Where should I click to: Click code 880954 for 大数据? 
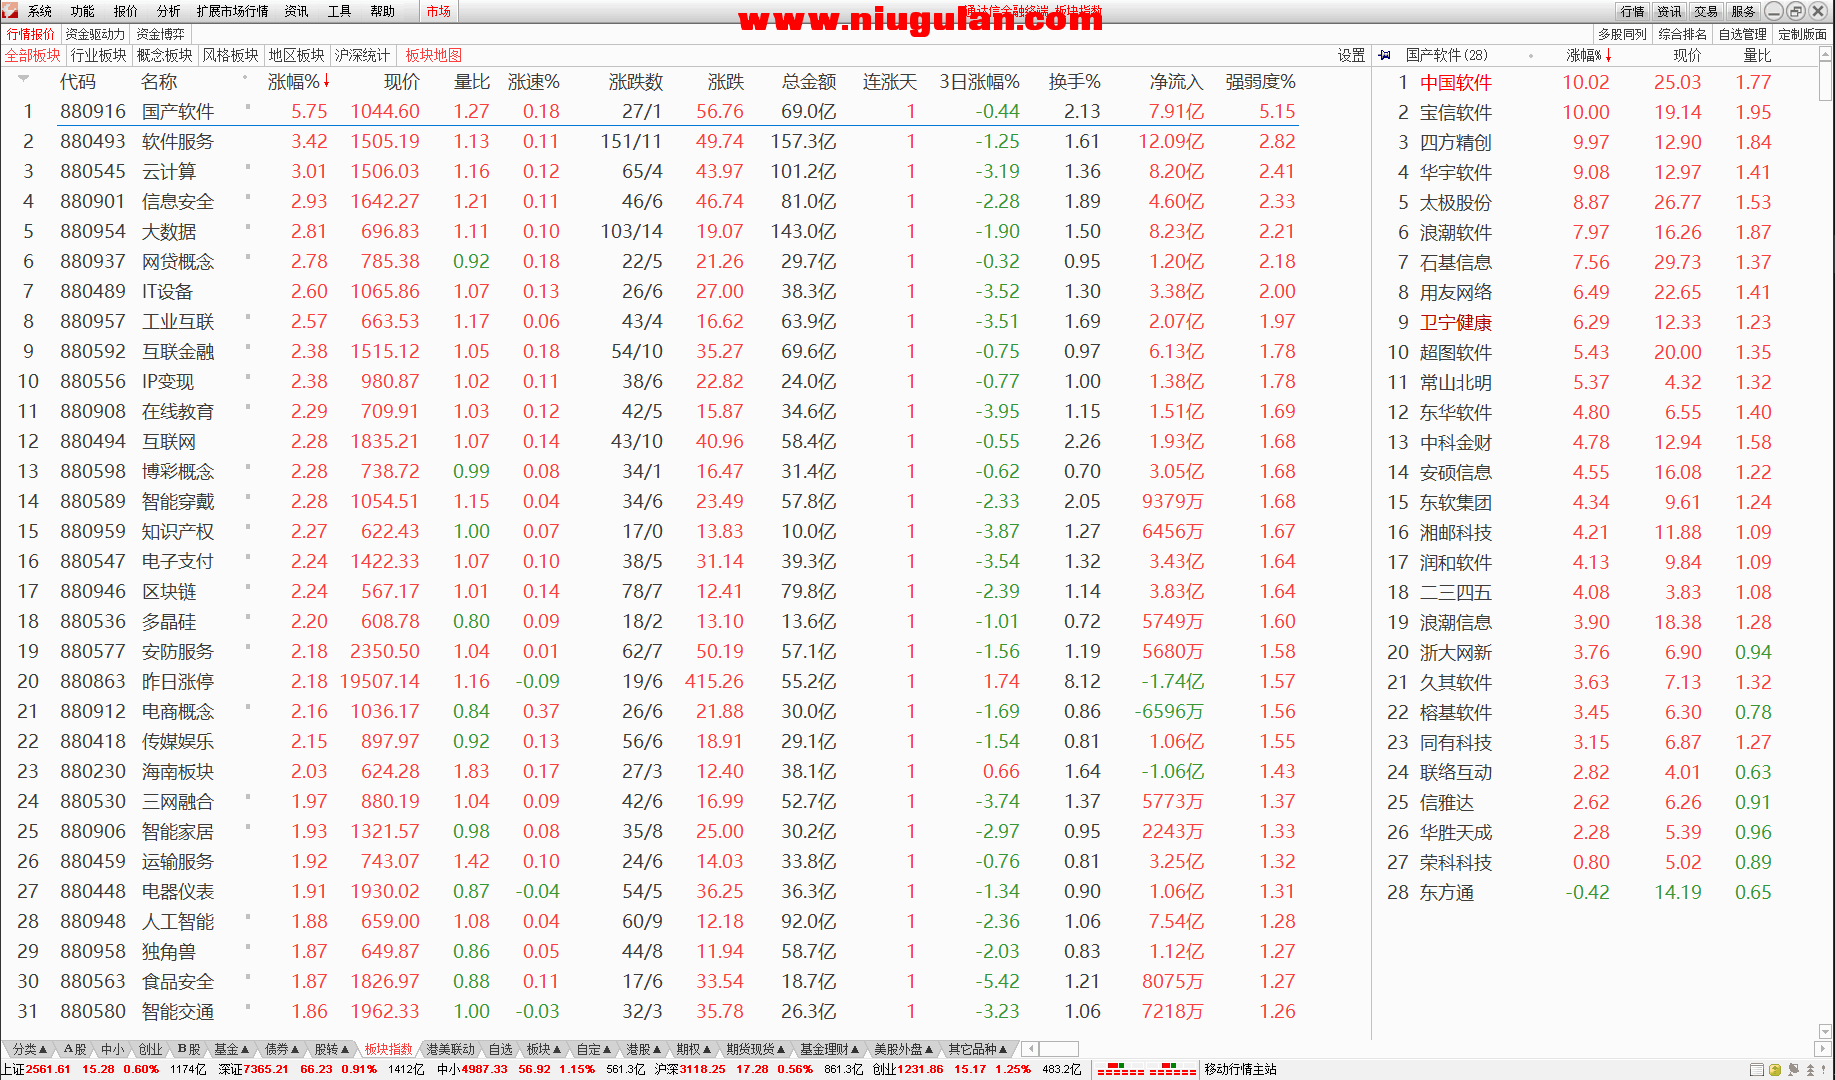point(93,231)
